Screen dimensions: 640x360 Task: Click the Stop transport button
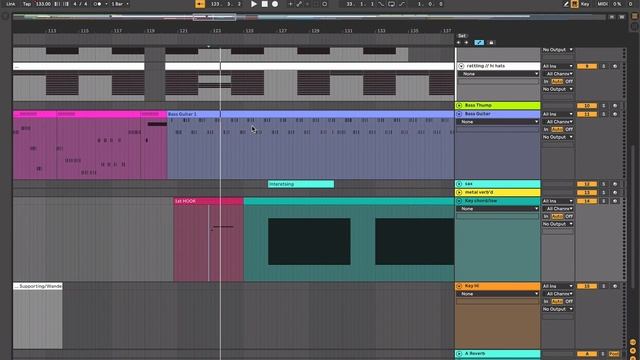[x=264, y=4]
